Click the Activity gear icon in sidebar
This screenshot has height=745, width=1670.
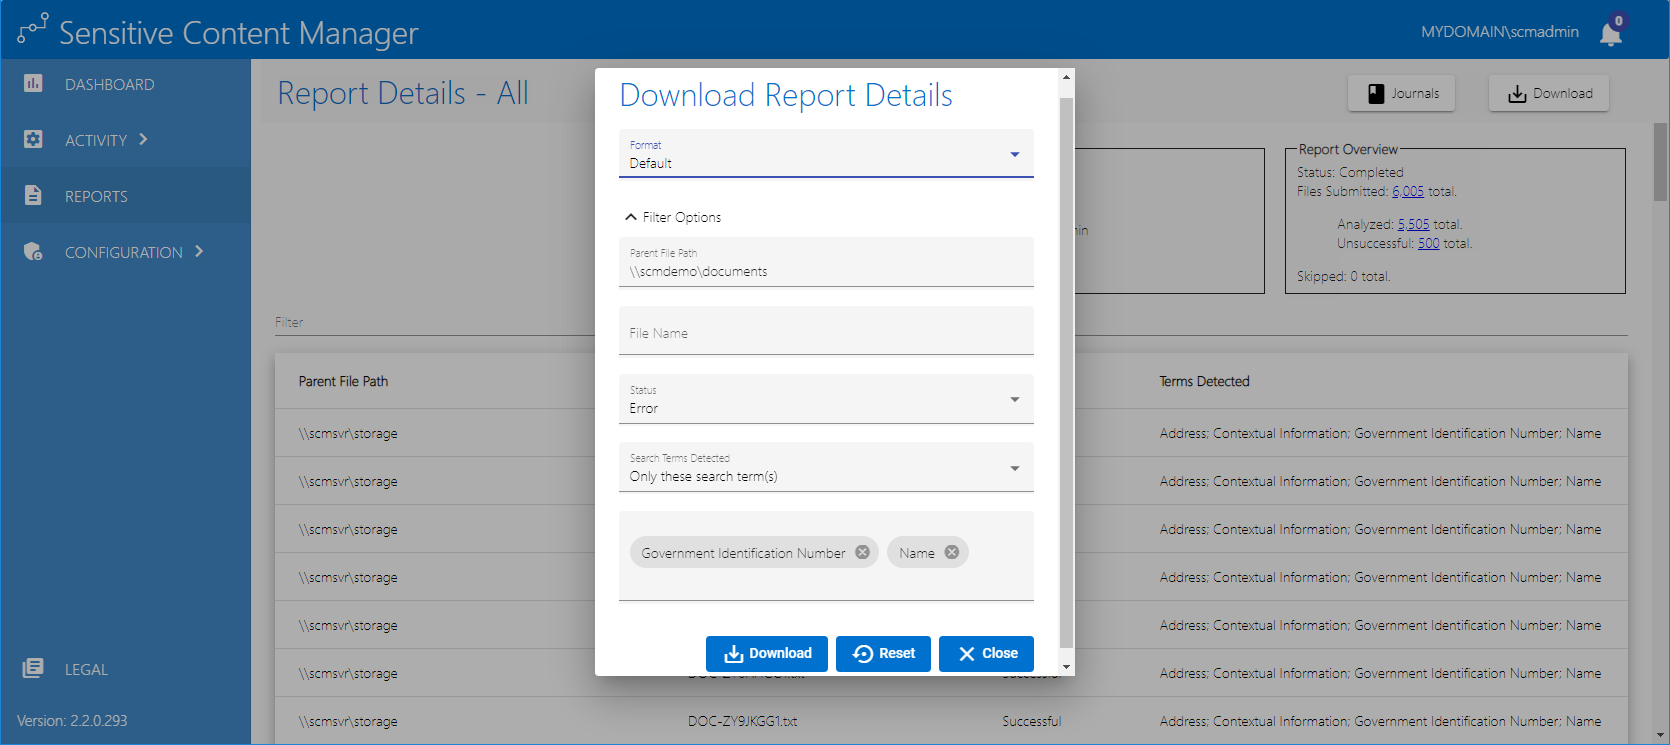pos(33,140)
